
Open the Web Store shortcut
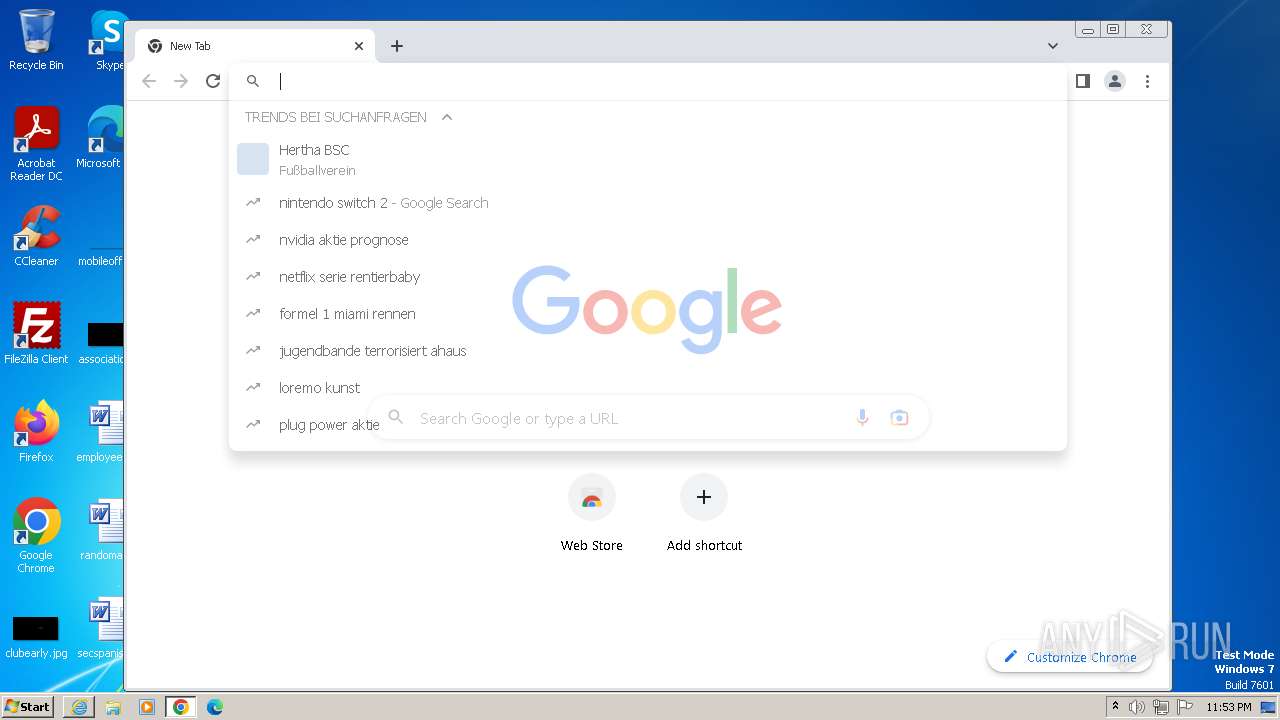pyautogui.click(x=591, y=514)
